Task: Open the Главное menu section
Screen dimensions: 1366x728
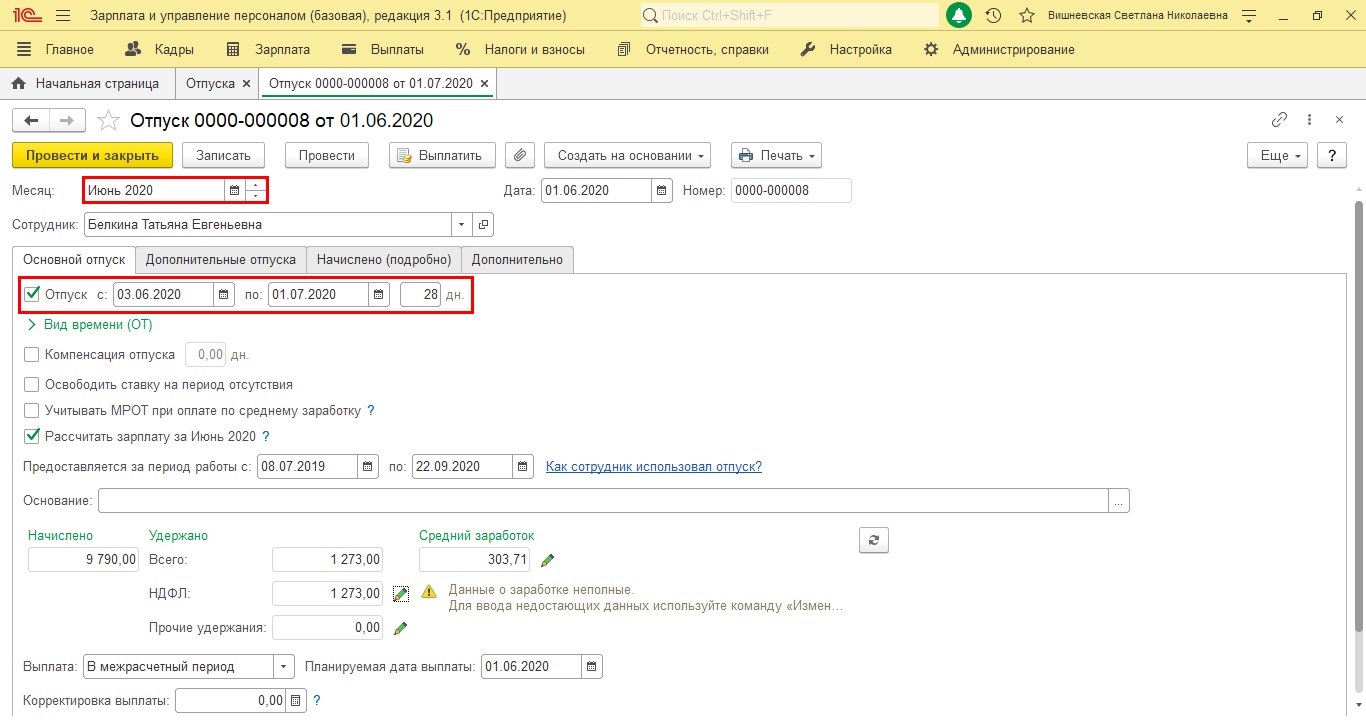Action: (55, 49)
